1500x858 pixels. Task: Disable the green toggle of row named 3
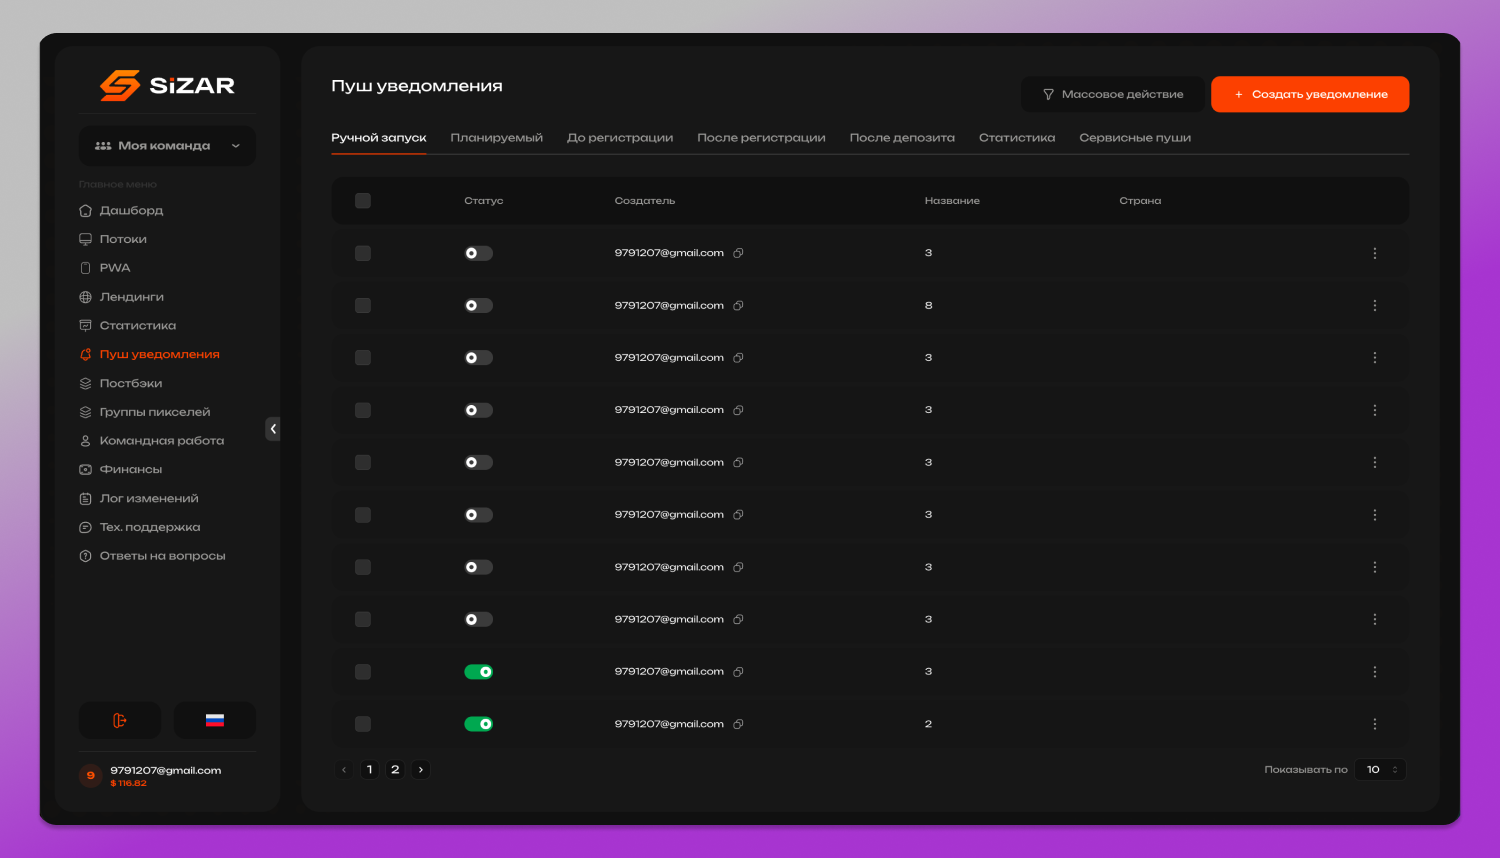[478, 672]
